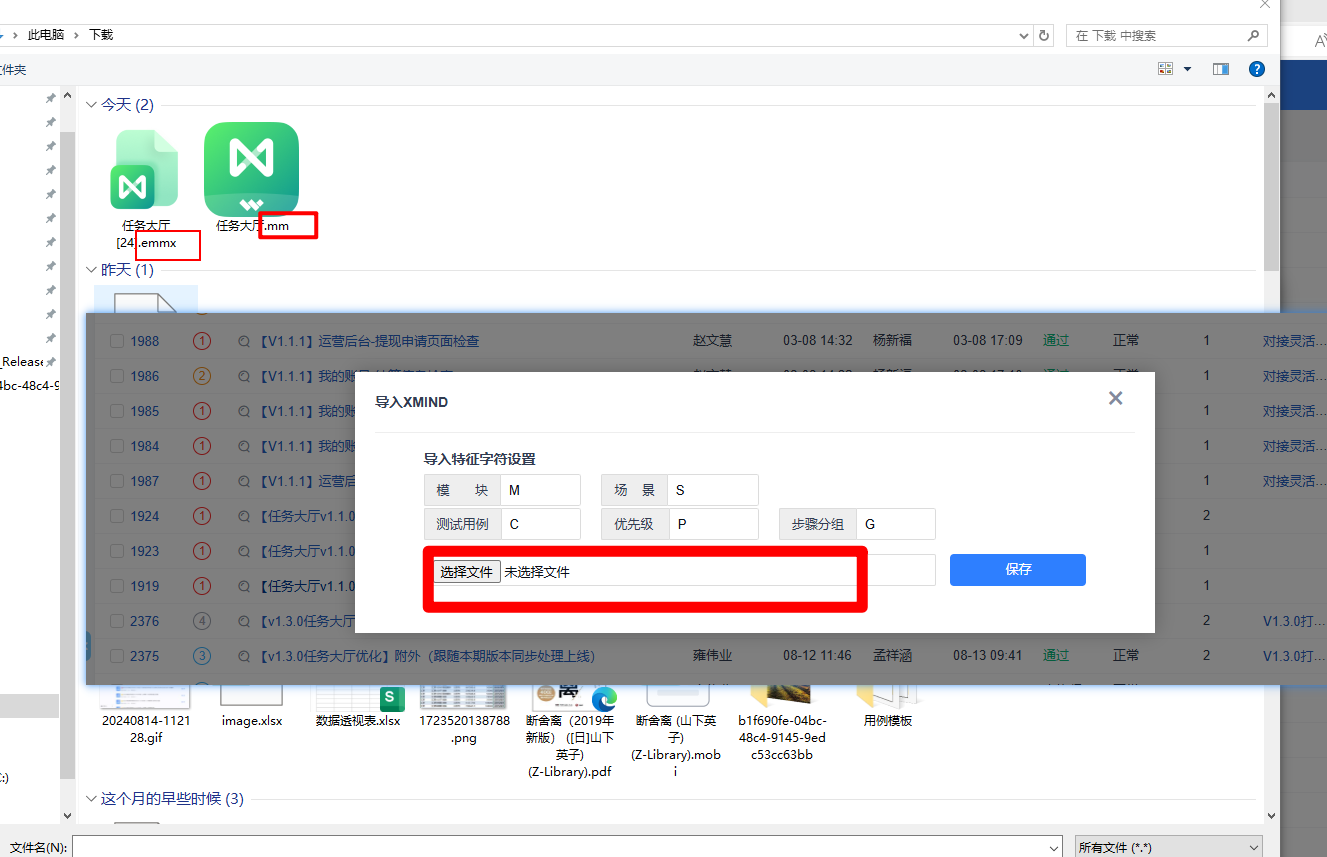Open the blue help icon
Image resolution: width=1327 pixels, height=857 pixels.
(x=1257, y=69)
